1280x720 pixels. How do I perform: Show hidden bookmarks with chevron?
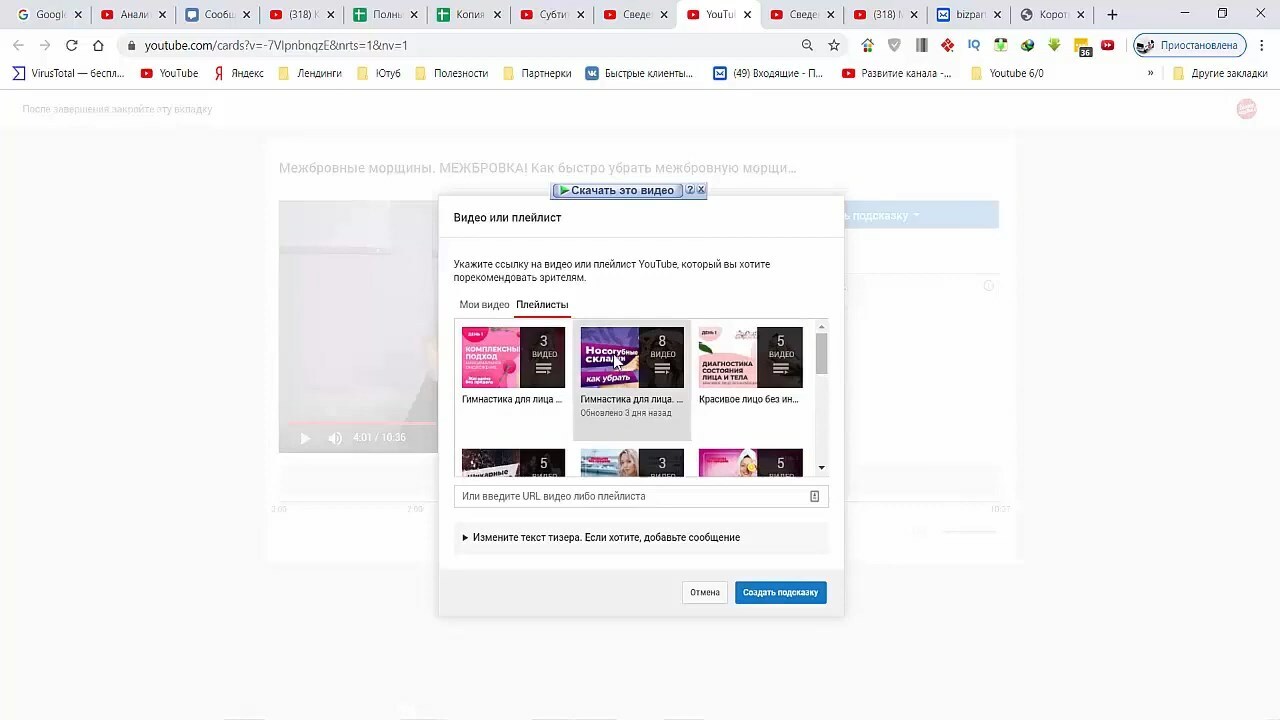click(x=1150, y=73)
